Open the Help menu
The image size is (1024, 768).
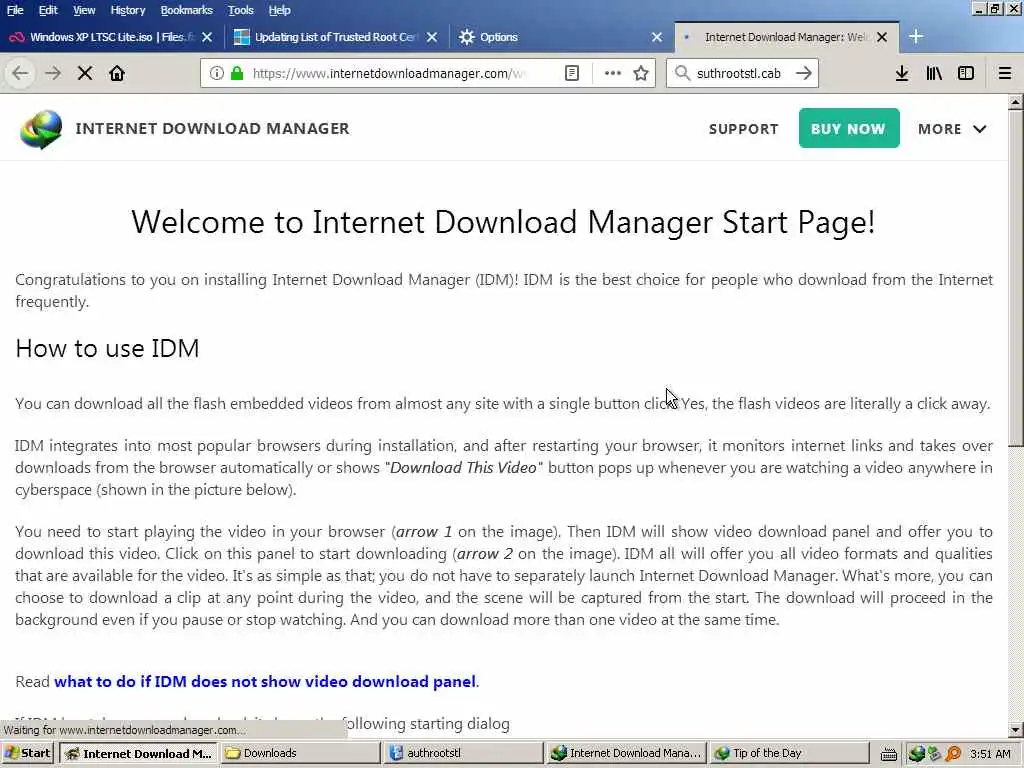[280, 10]
